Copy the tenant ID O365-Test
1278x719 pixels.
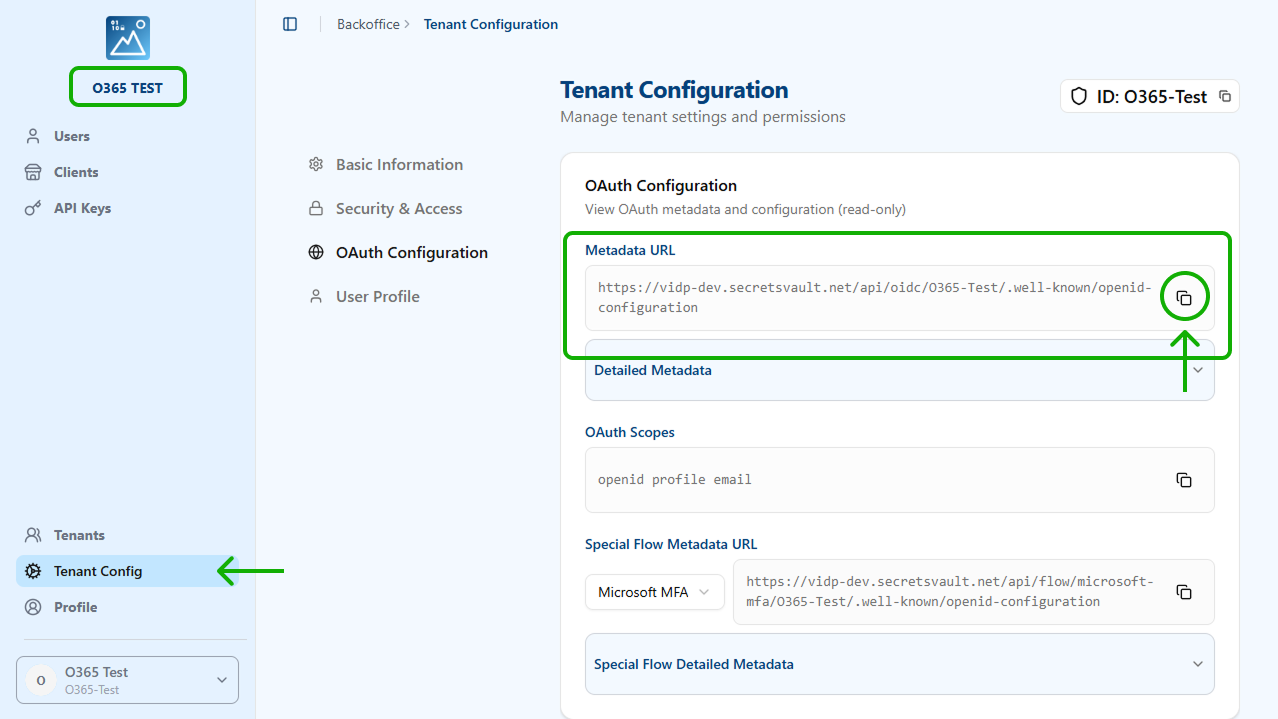1225,97
